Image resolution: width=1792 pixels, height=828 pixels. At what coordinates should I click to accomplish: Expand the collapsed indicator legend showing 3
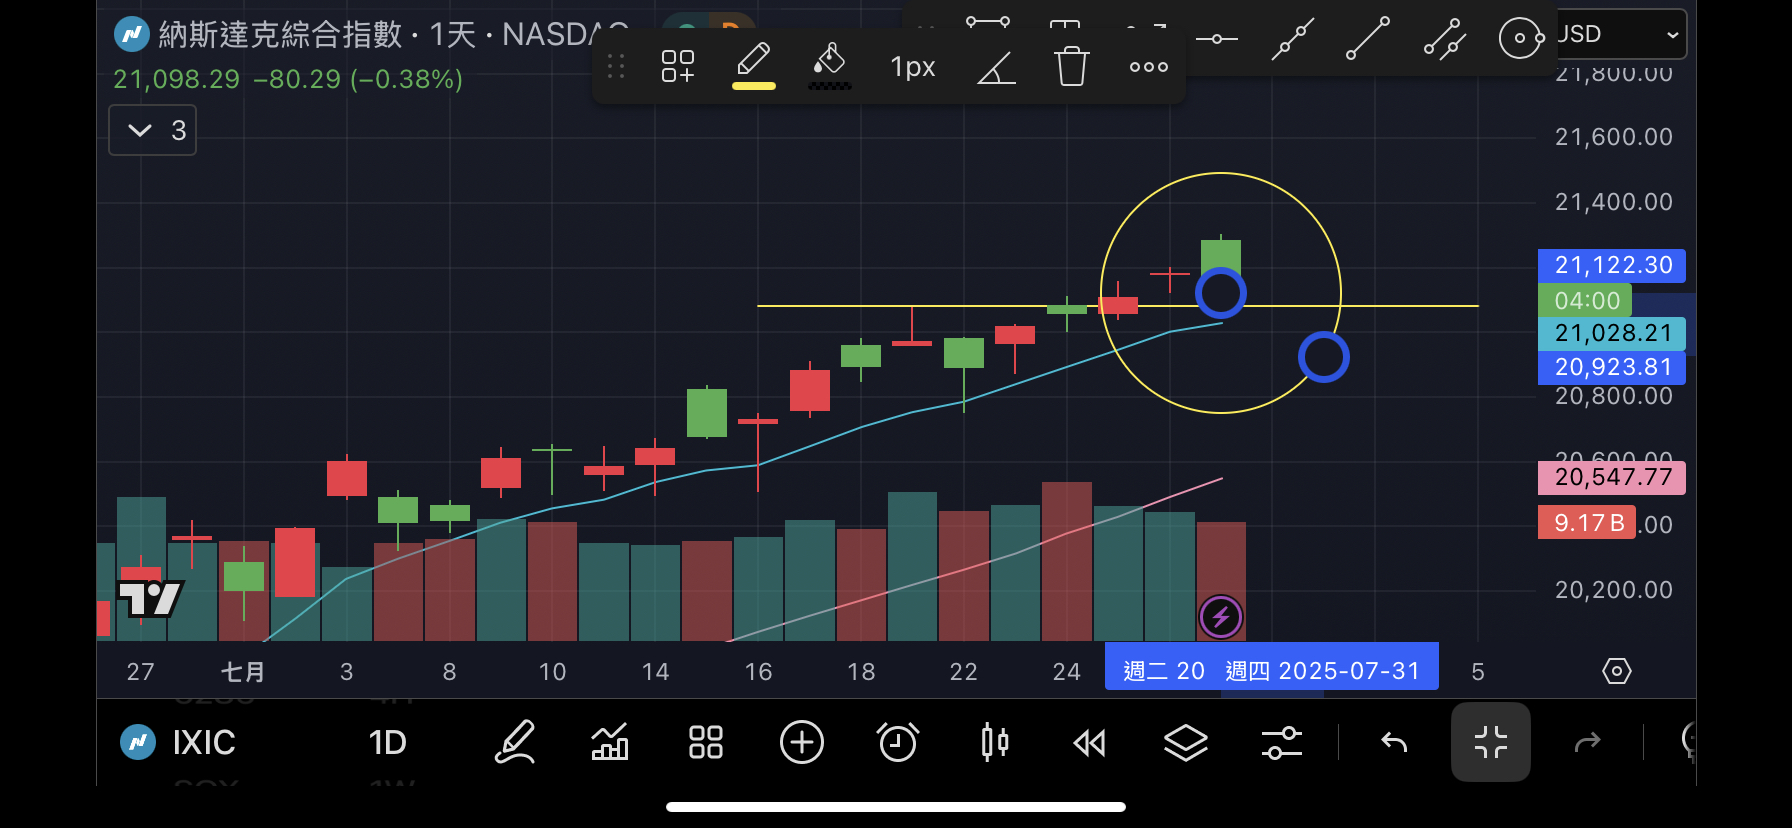pos(153,131)
